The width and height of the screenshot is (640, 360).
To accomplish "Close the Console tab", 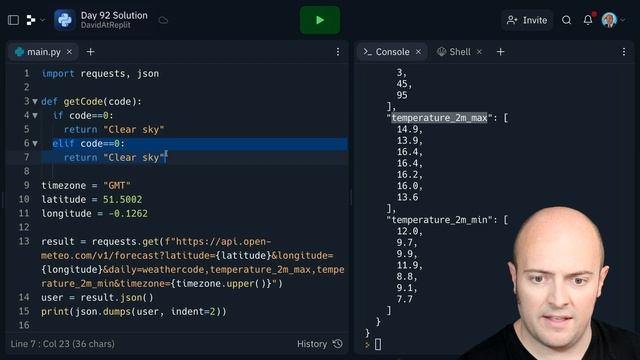I will click(418, 52).
